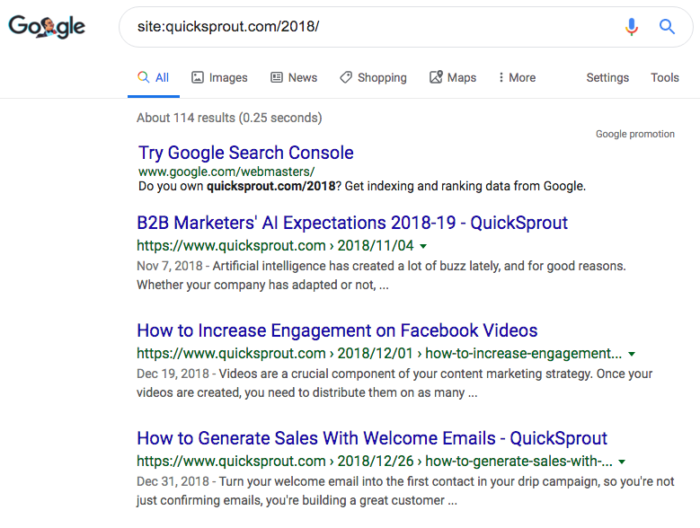Open the More menu label
This screenshot has width=700, height=528.
point(522,78)
